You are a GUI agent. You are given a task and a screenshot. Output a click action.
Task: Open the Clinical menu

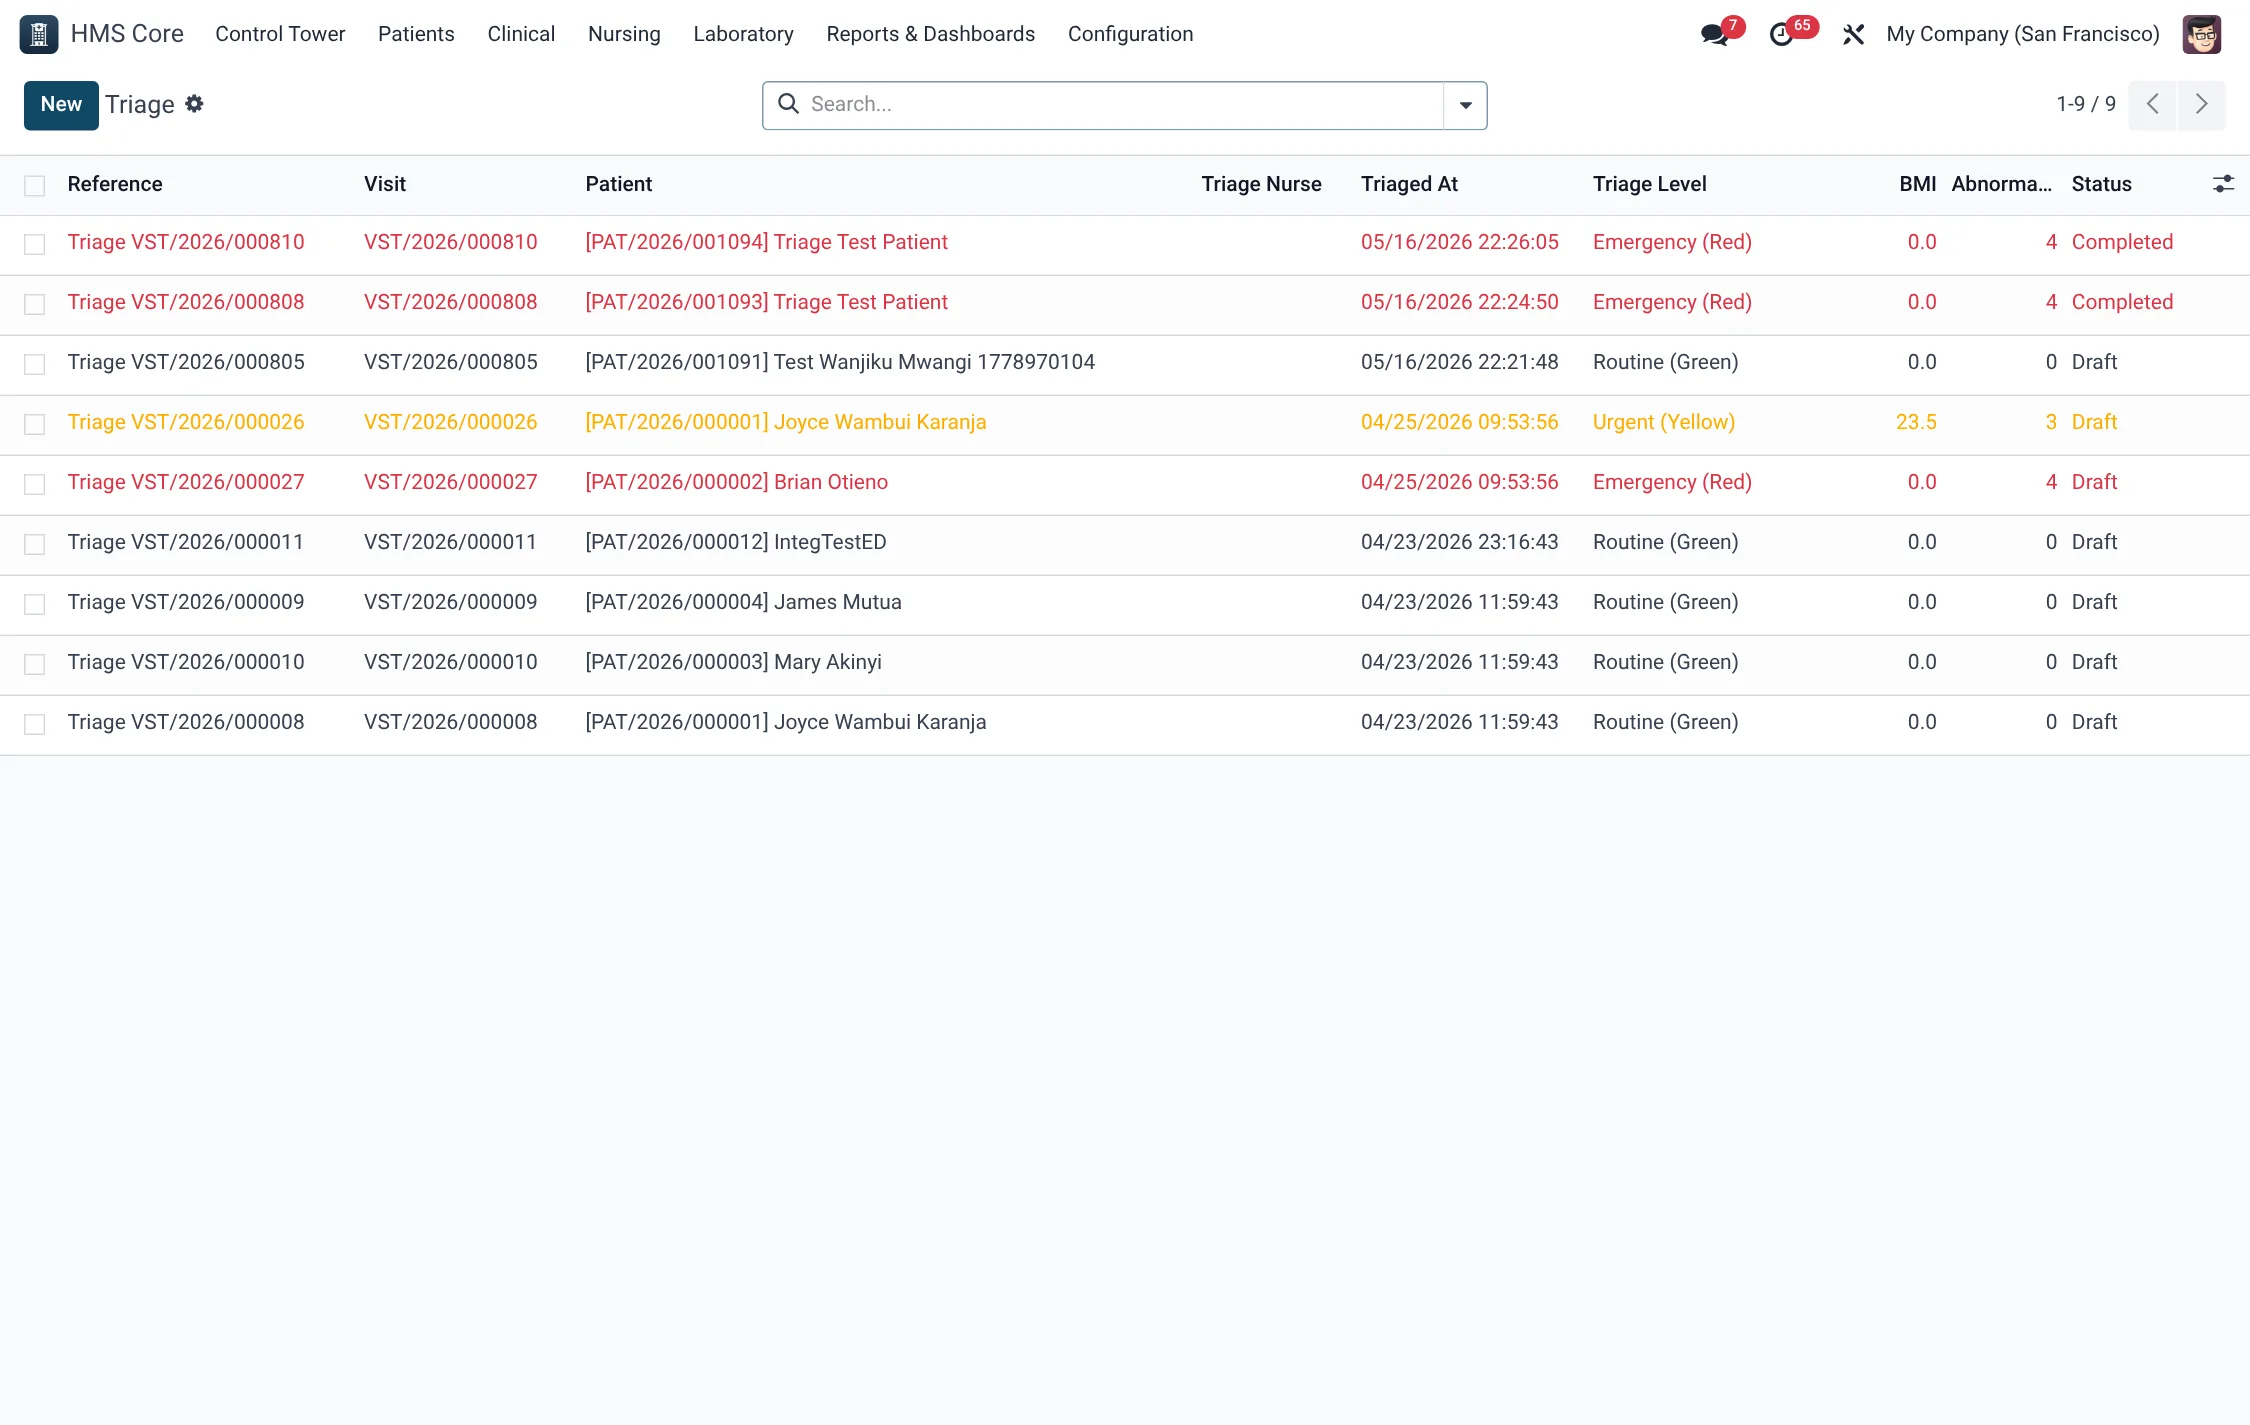coord(521,34)
